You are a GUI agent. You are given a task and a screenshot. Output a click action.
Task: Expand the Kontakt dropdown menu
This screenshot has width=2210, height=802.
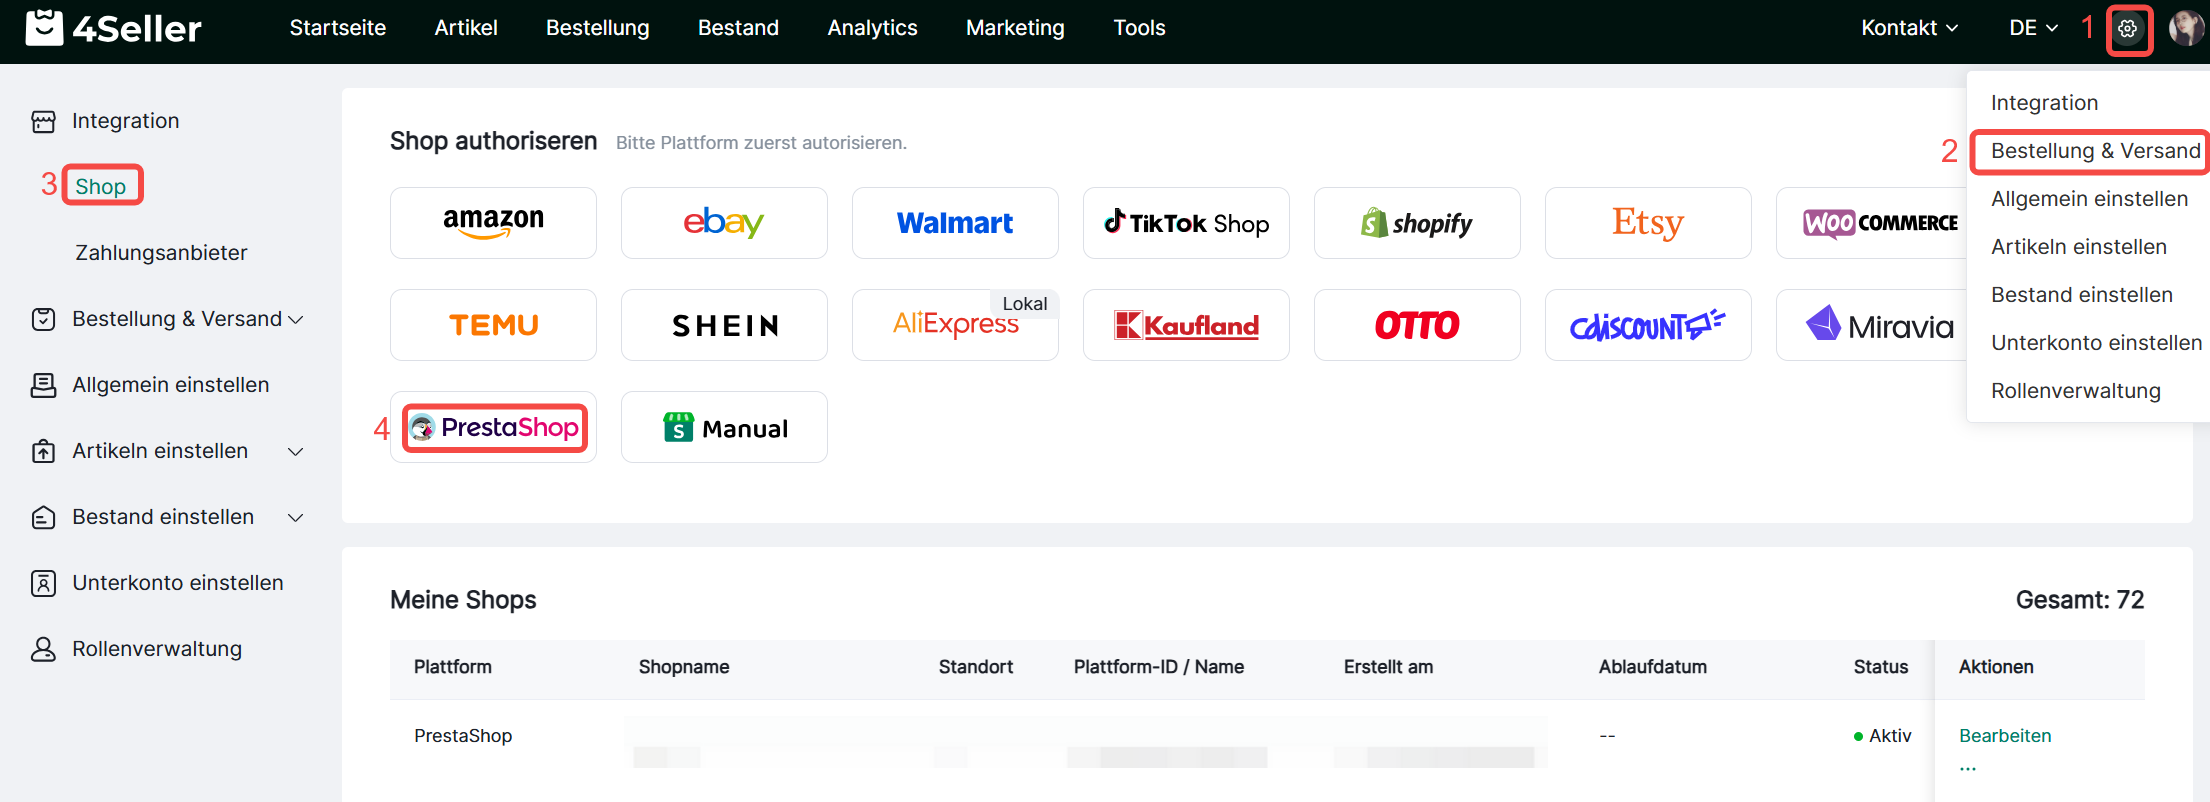(1909, 28)
